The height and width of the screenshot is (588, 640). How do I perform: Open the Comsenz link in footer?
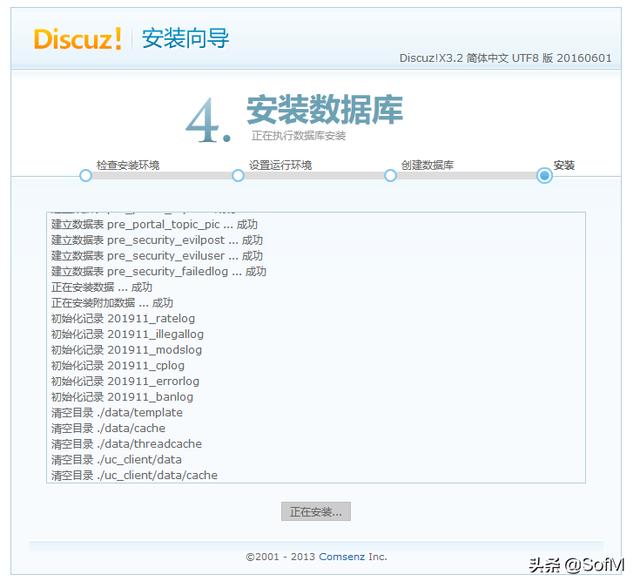[342, 557]
